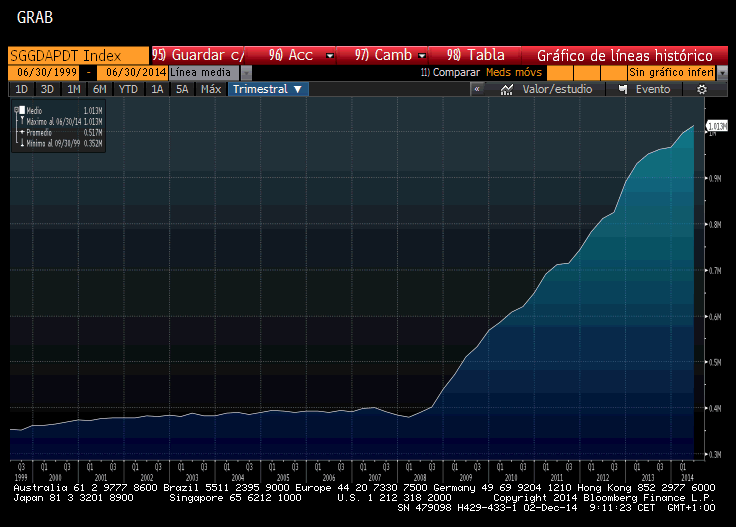
Task: Open the Trimestral periodicity dropdown
Action: tap(268, 89)
